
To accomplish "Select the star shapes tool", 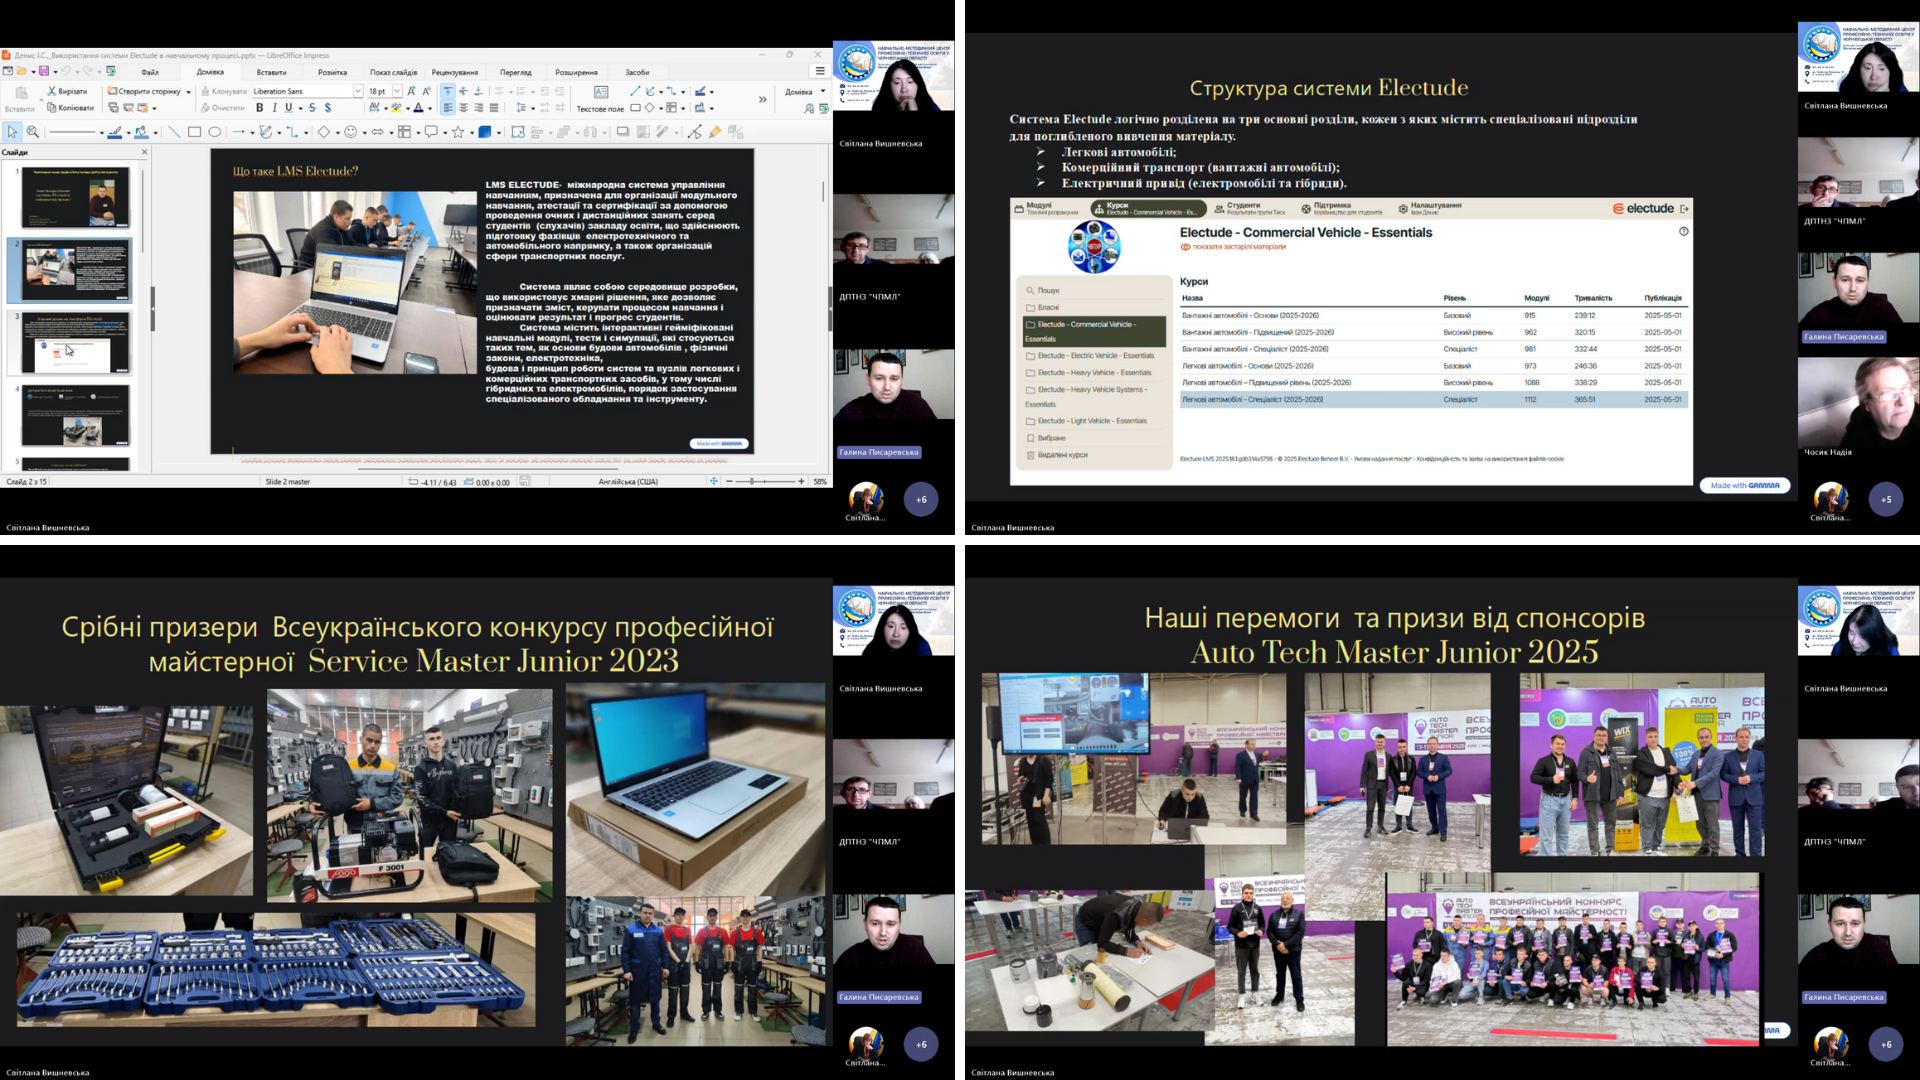I will [x=458, y=132].
